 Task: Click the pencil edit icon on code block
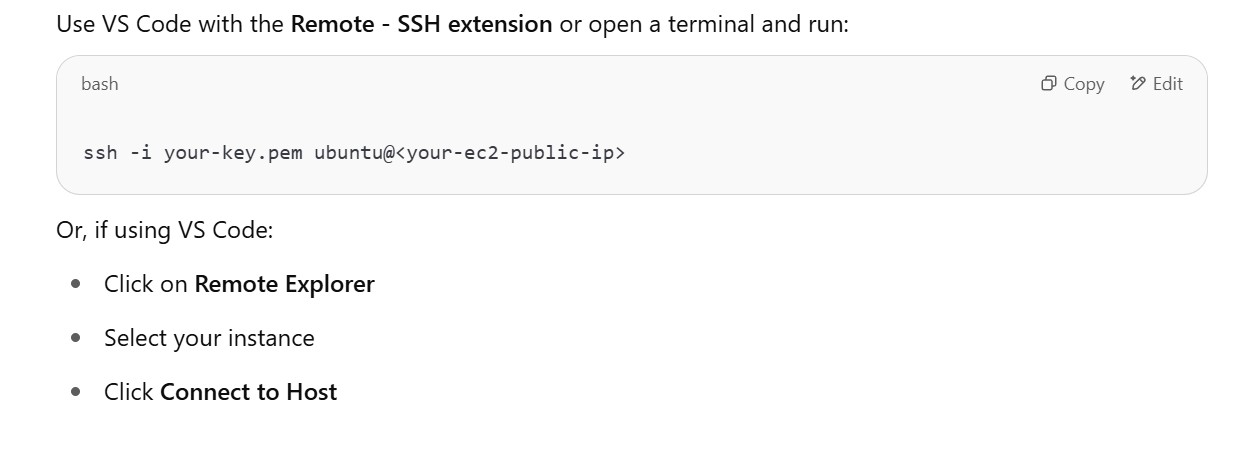point(1138,84)
